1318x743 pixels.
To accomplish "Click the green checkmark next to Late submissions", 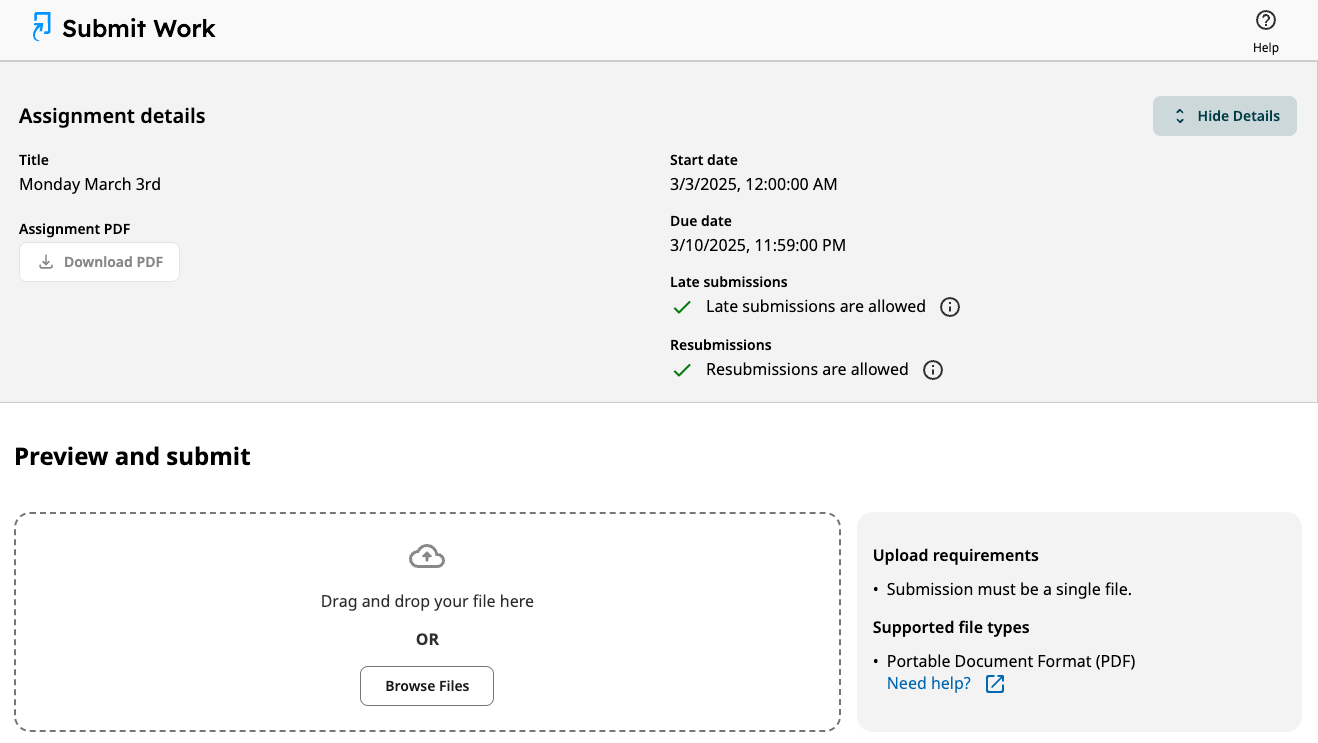I will tap(682, 307).
